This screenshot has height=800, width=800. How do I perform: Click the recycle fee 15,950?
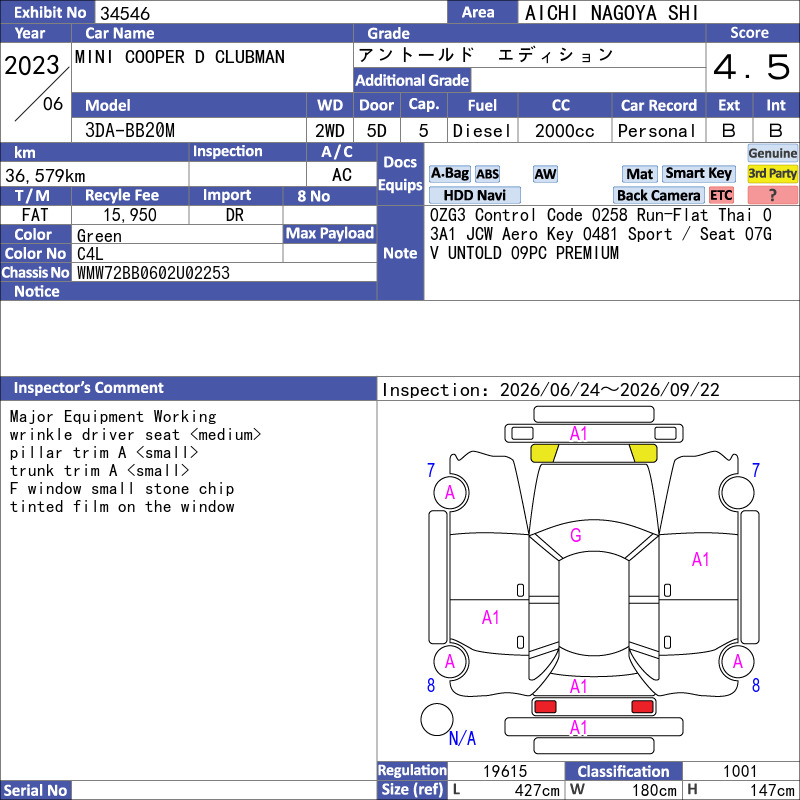pyautogui.click(x=130, y=215)
